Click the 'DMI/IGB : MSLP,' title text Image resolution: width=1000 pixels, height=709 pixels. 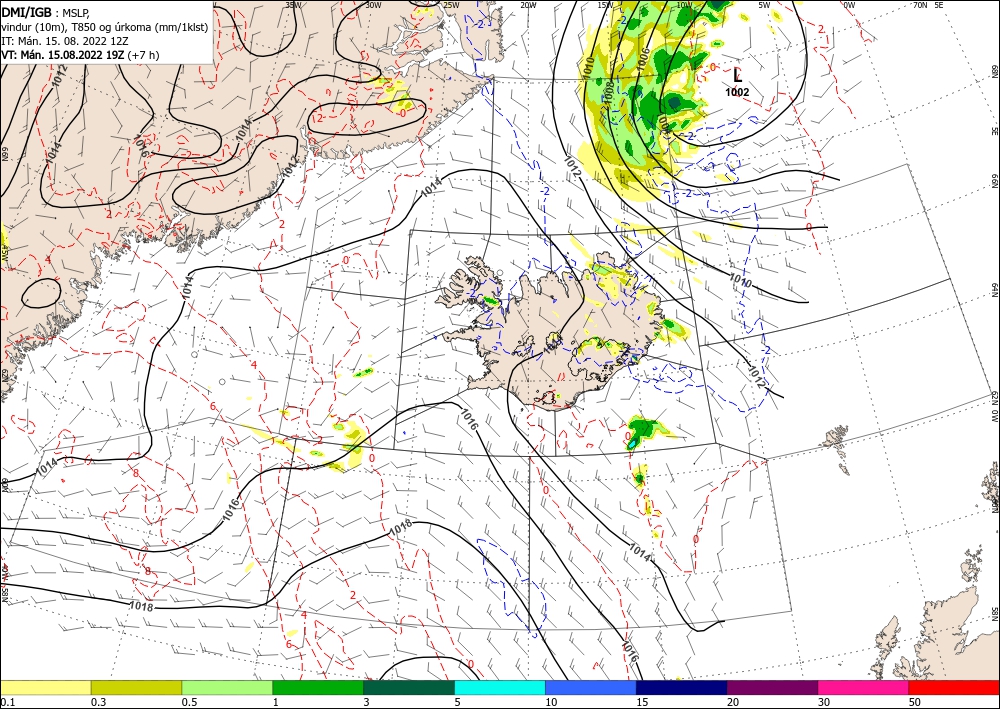(x=46, y=11)
